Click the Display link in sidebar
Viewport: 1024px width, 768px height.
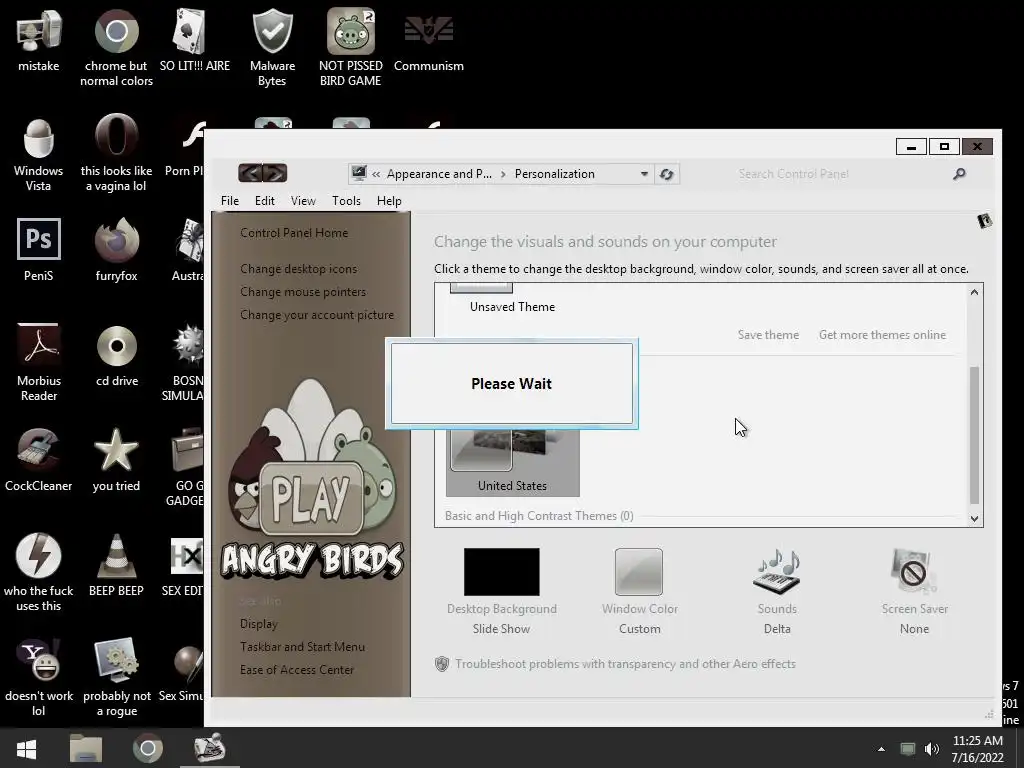(x=259, y=624)
